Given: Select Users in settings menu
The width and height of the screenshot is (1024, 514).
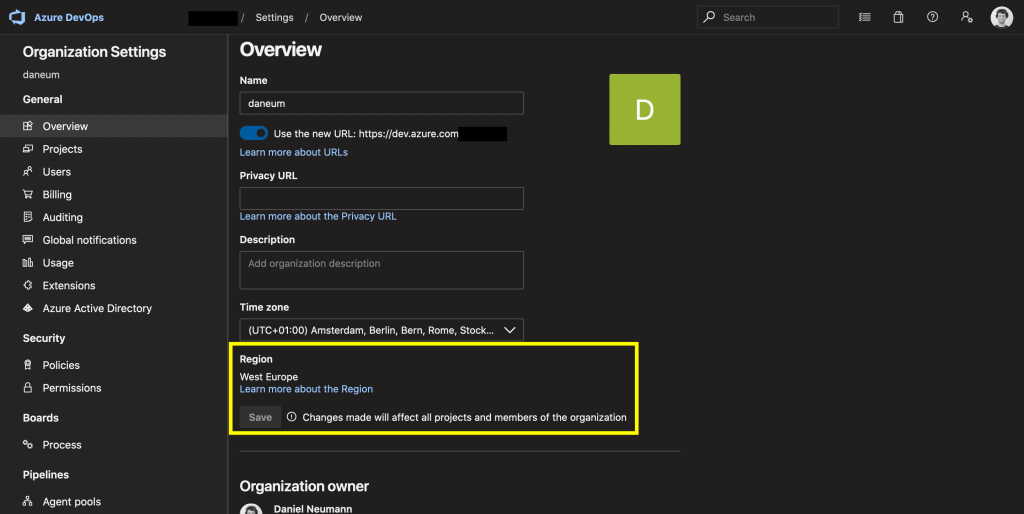Looking at the screenshot, I should (x=57, y=172).
